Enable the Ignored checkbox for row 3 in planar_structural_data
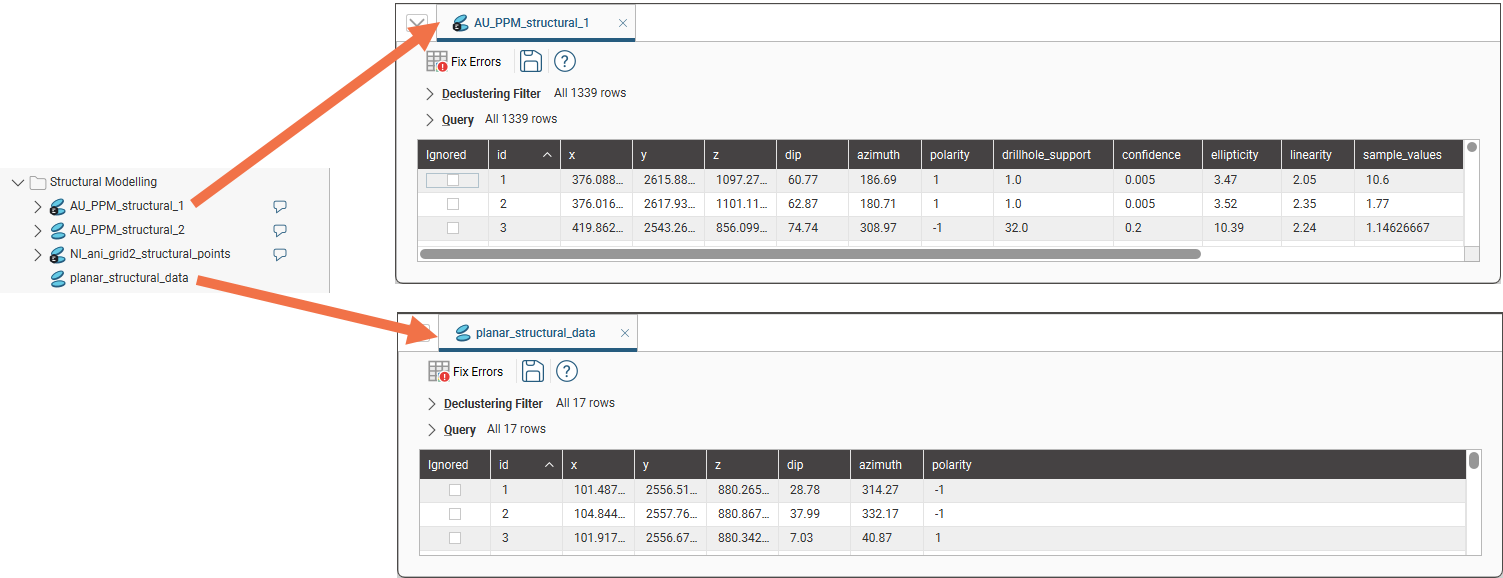The width and height of the screenshot is (1503, 578). point(455,537)
